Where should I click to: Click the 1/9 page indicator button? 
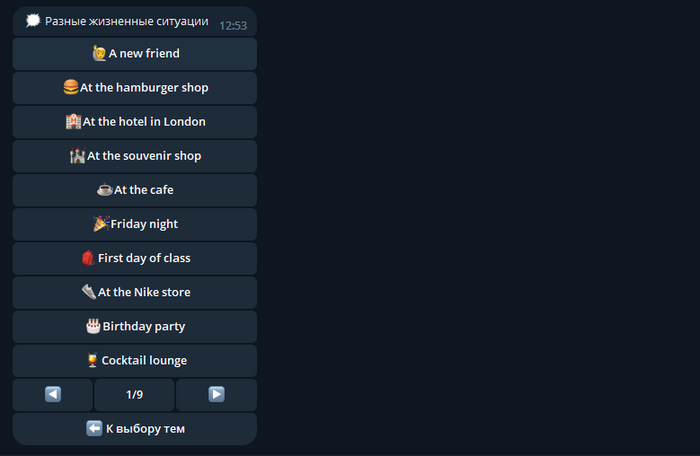click(134, 394)
